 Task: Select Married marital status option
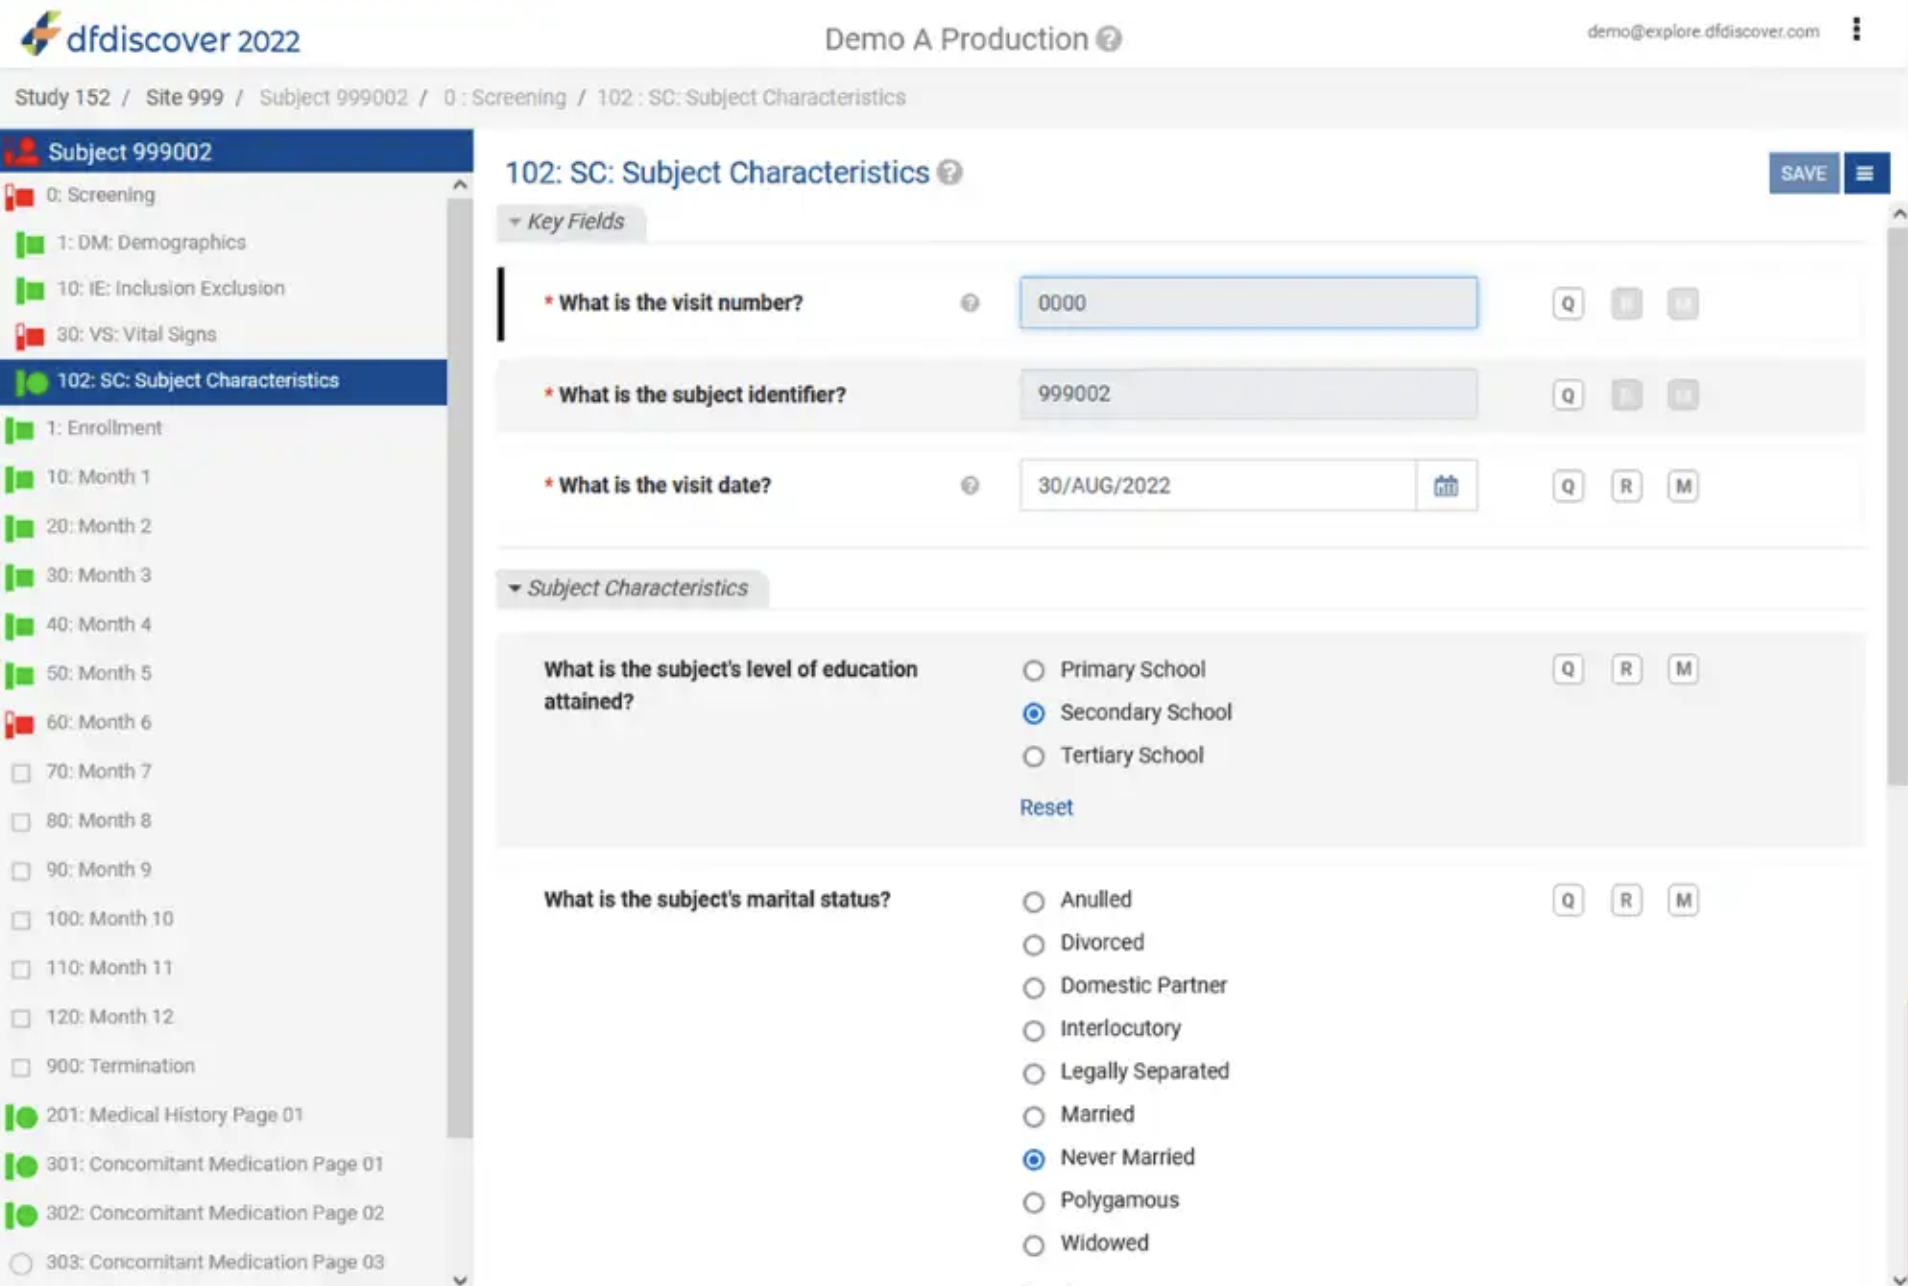1033,1116
